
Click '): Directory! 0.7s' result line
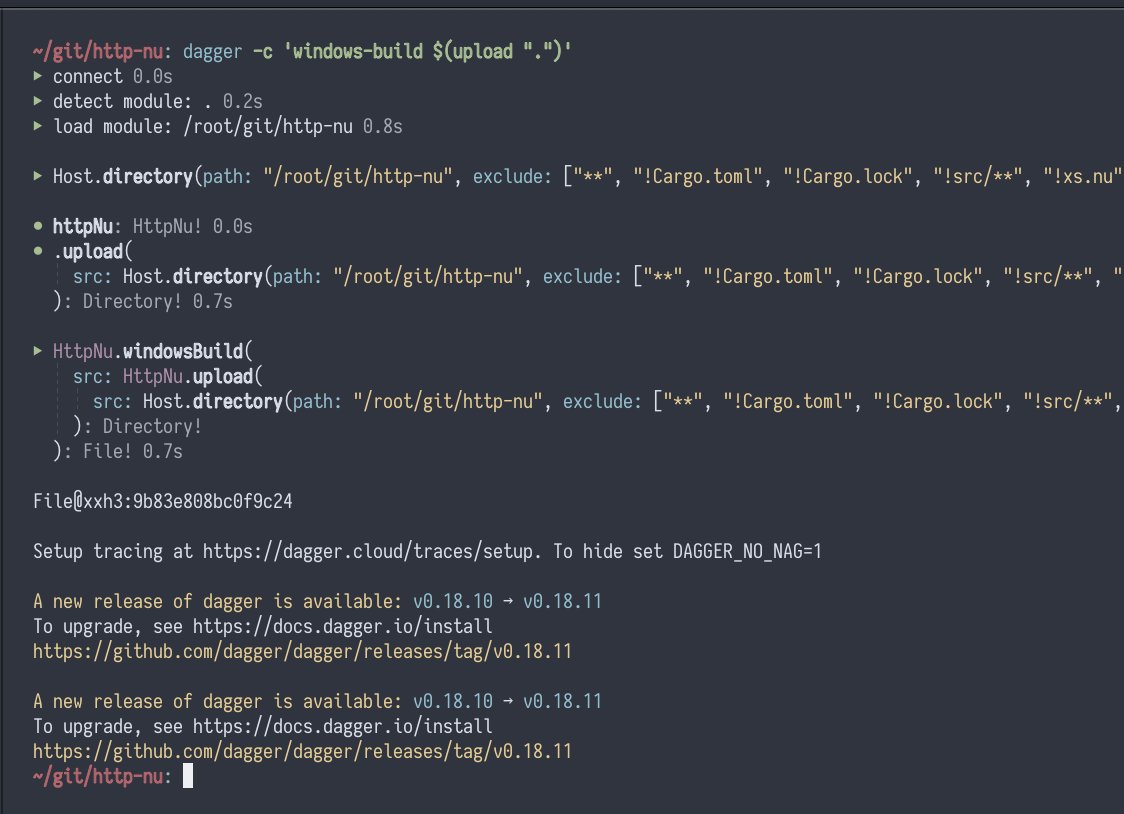click(143, 302)
